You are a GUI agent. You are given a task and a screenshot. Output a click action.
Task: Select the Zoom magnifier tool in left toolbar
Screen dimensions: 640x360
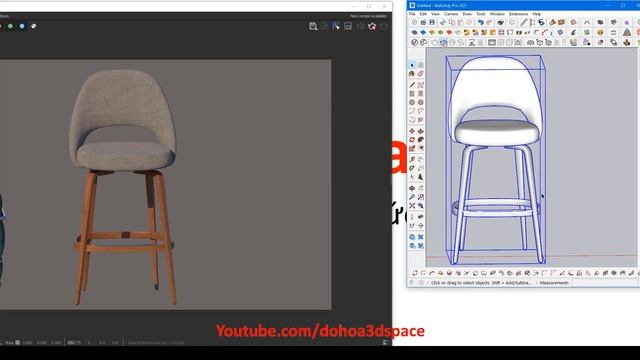[x=412, y=197]
